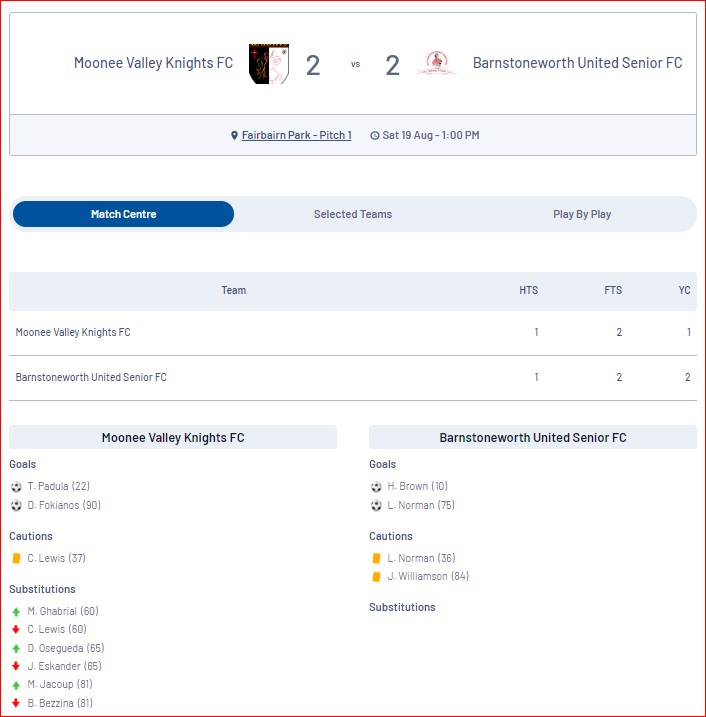
Task: Click the Barnstoneworth United Senior FC panel heading
Action: point(533,438)
